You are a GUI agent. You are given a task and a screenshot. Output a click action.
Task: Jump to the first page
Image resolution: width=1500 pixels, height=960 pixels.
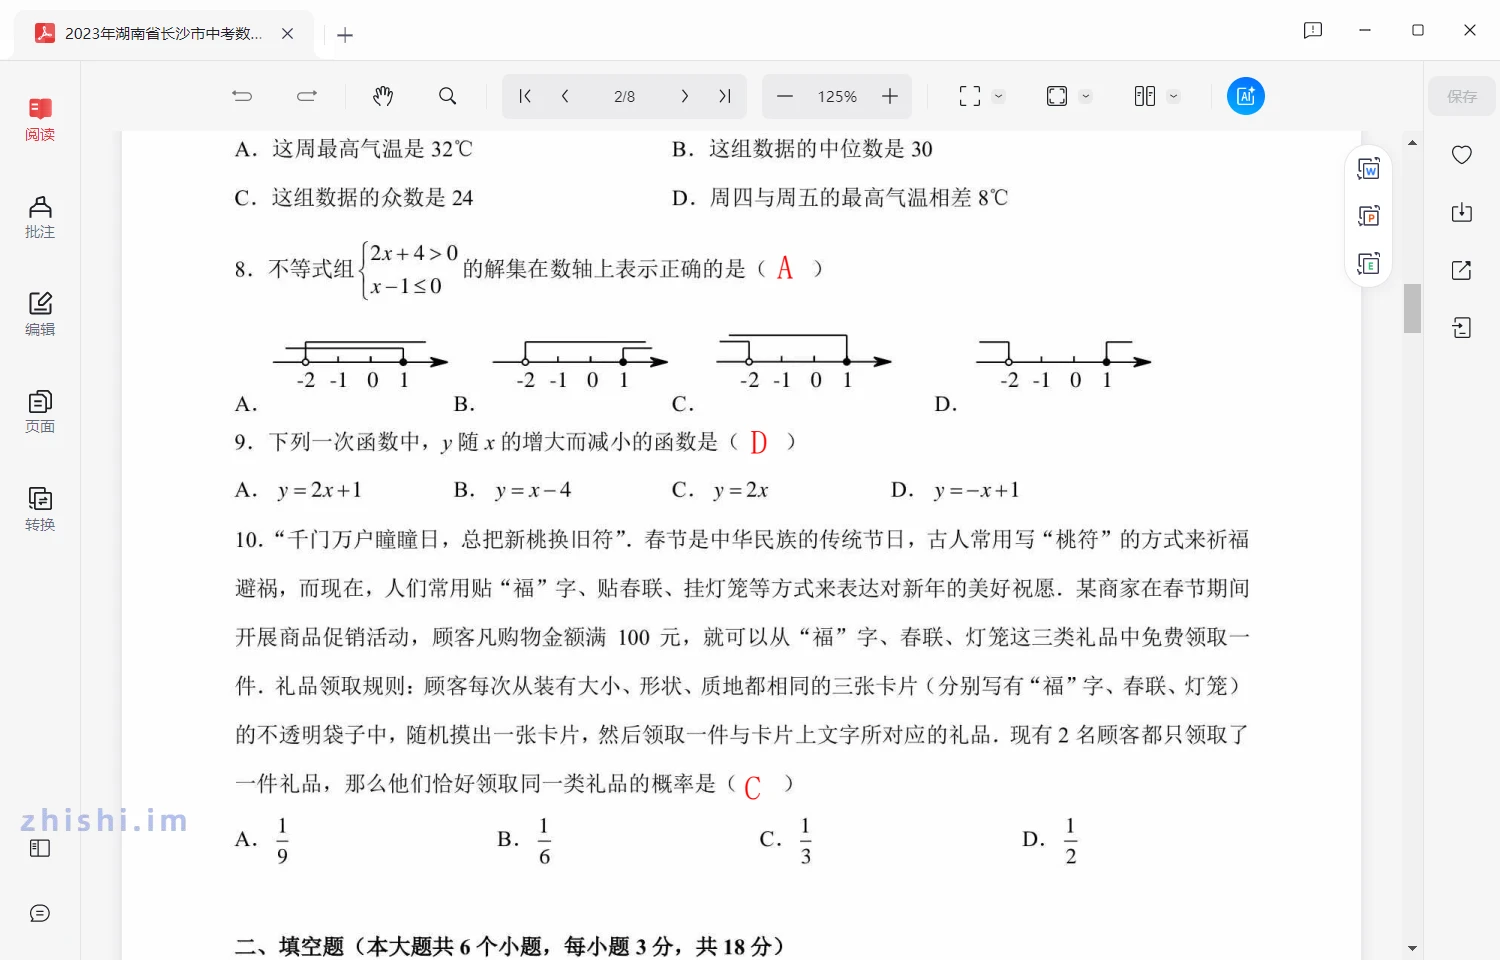pyautogui.click(x=525, y=96)
